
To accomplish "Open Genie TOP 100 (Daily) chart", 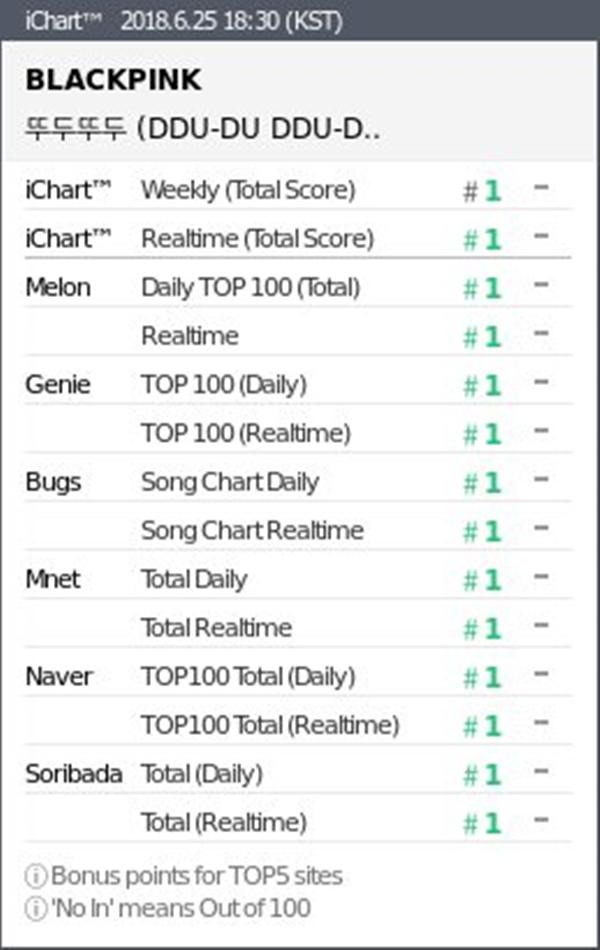I will tap(224, 385).
